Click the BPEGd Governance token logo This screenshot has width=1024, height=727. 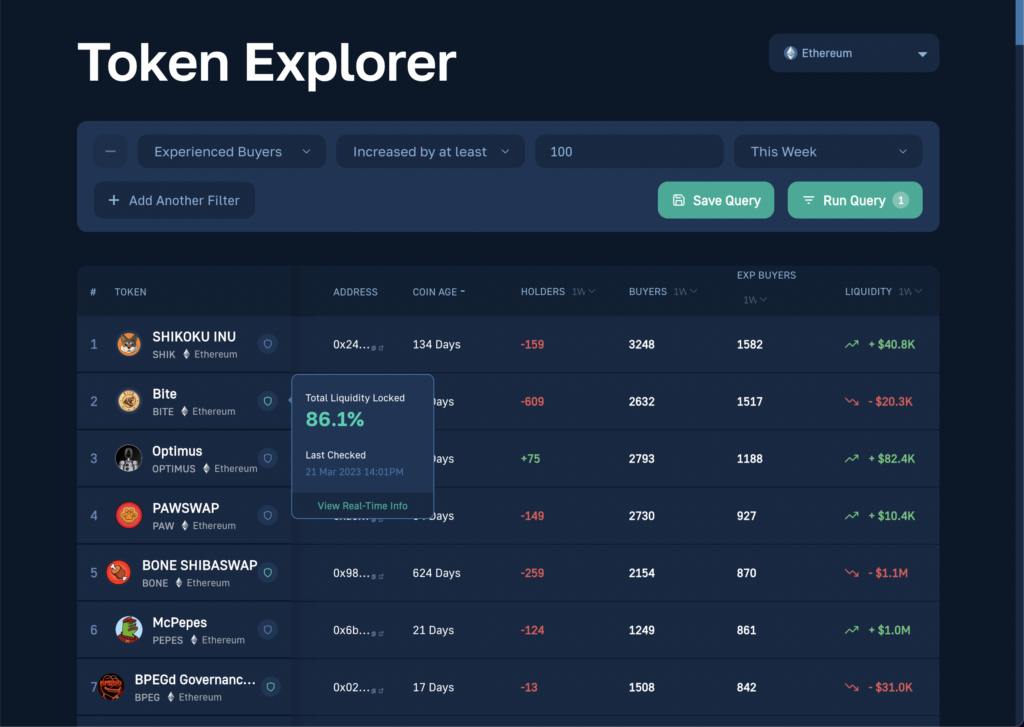pos(112,687)
